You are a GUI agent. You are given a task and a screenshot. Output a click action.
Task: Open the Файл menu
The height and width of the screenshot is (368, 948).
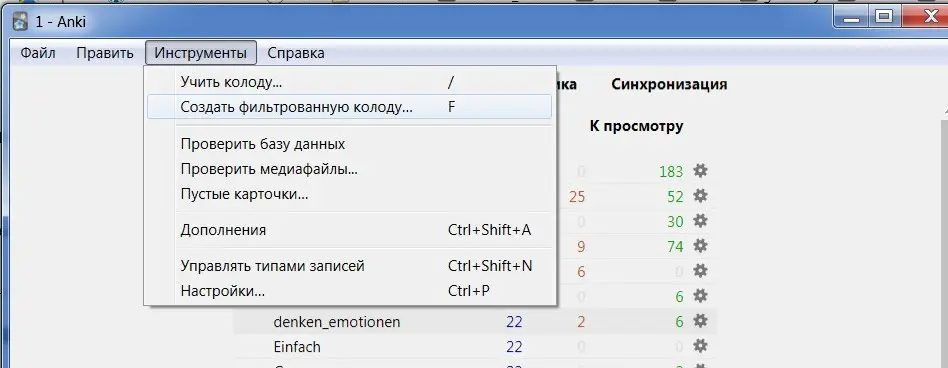(x=38, y=53)
